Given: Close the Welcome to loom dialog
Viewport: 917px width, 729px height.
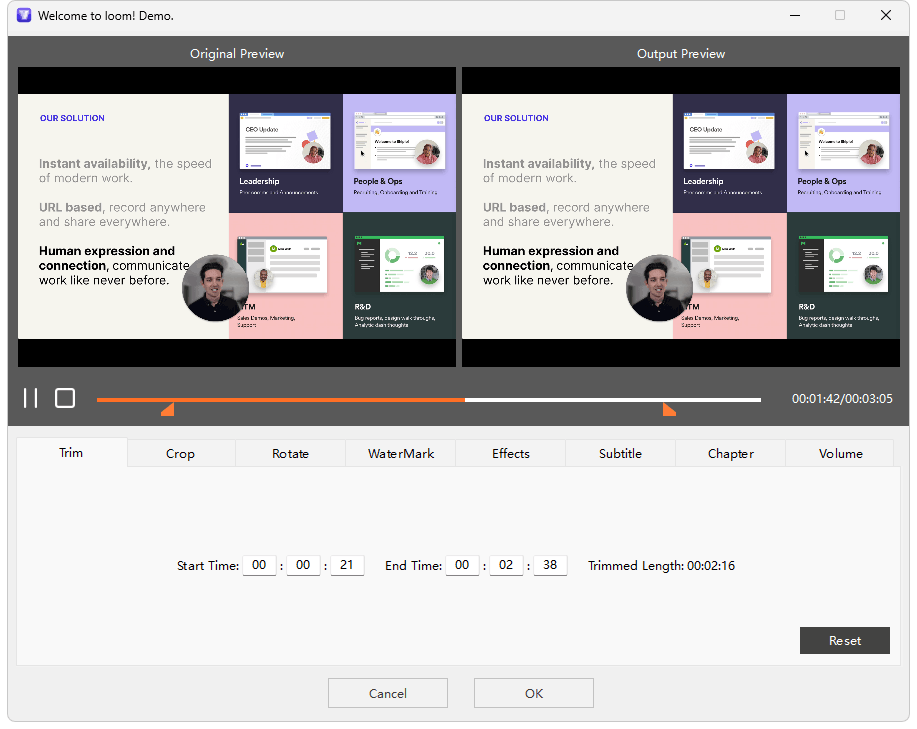Looking at the screenshot, I should (x=885, y=15).
